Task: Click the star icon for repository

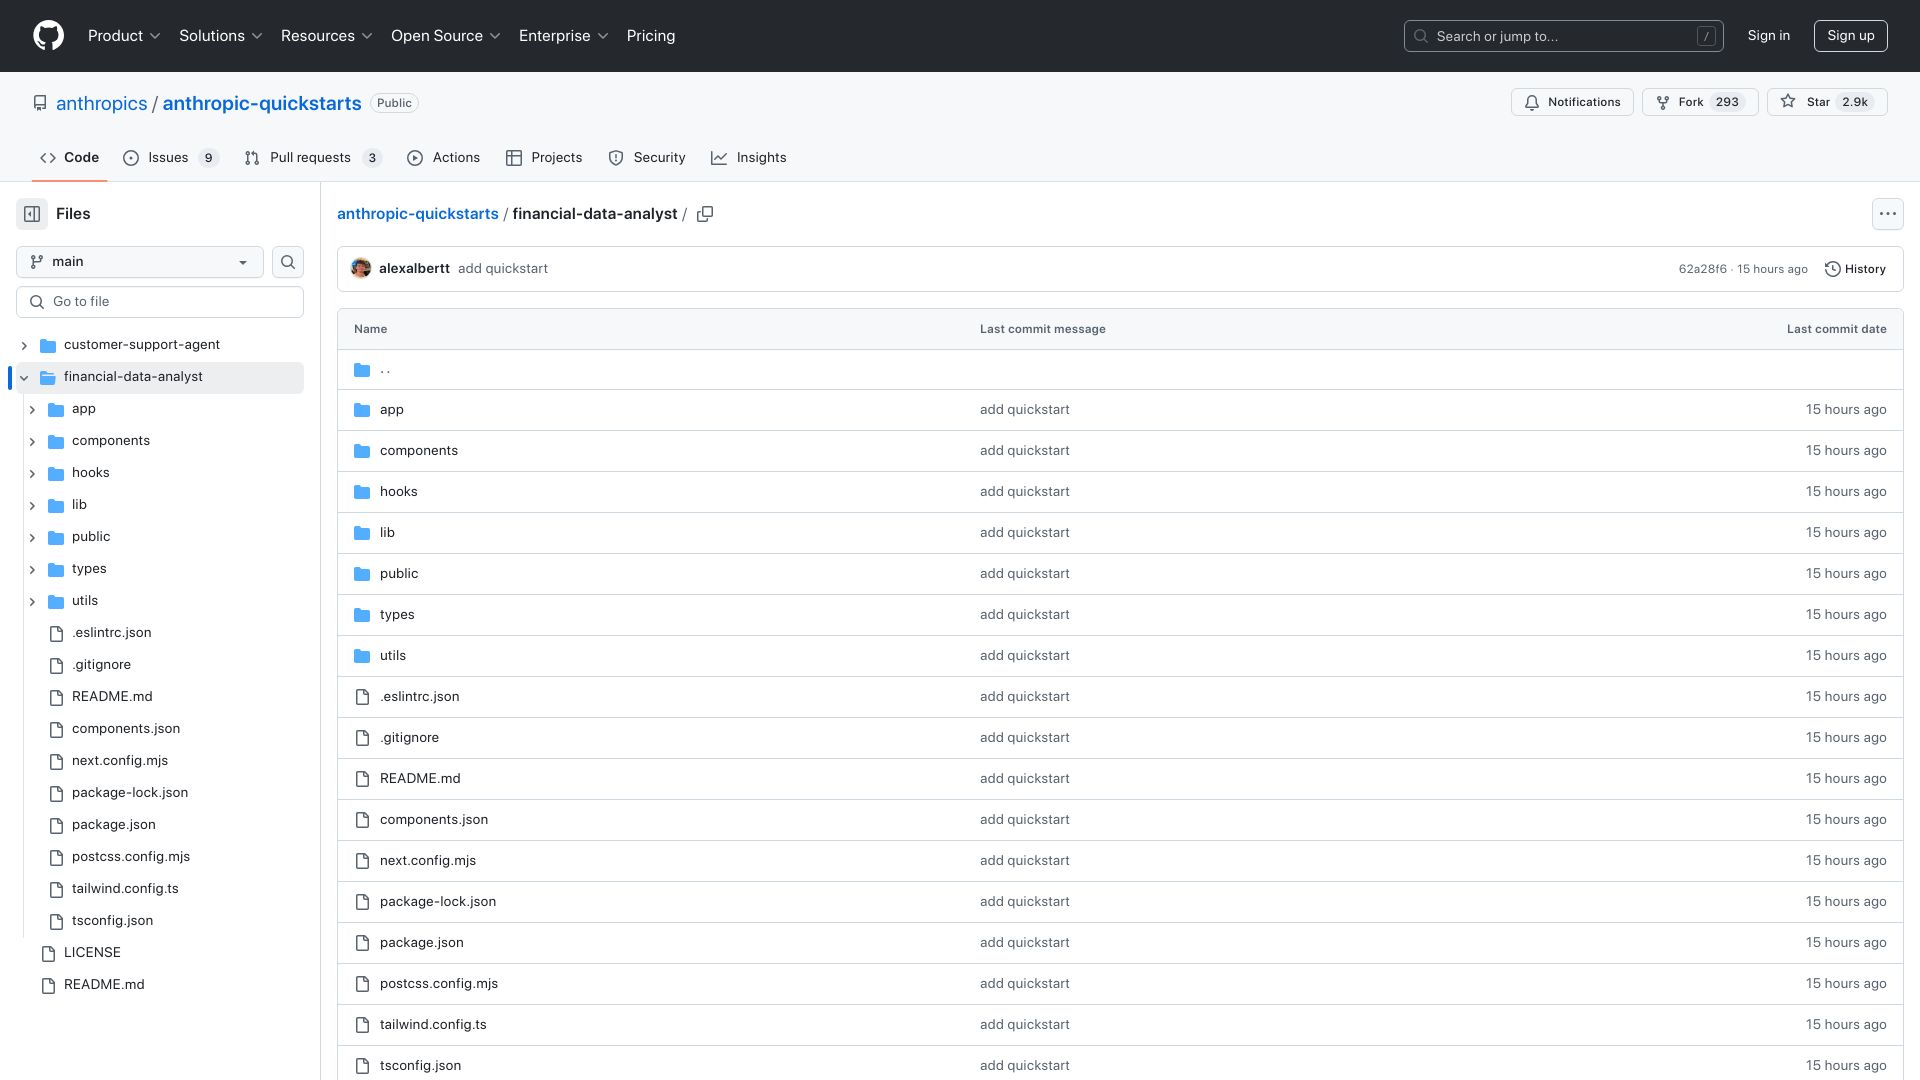Action: click(x=1788, y=102)
